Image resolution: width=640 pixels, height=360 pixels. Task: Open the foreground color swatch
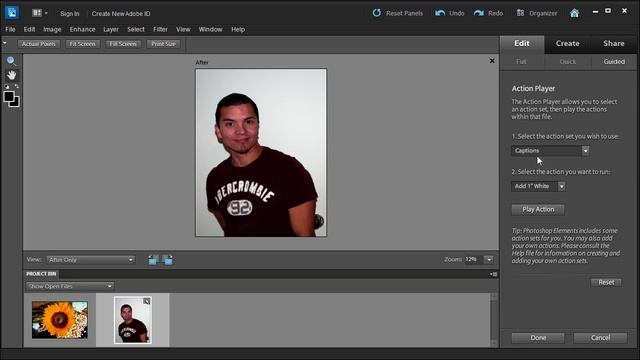(9, 97)
